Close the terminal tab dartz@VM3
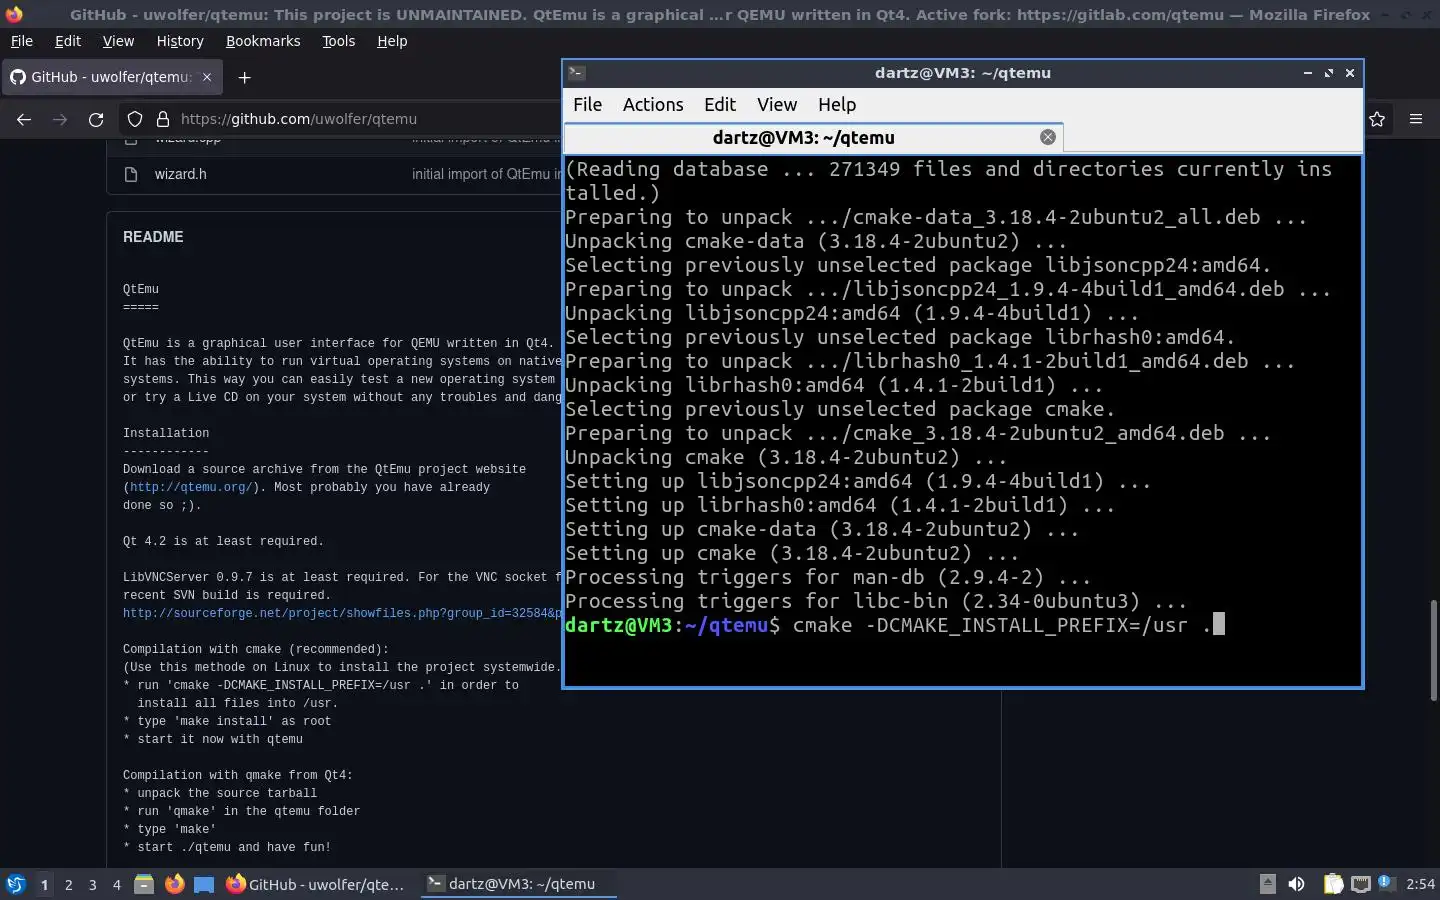The image size is (1440, 900). [x=1047, y=137]
